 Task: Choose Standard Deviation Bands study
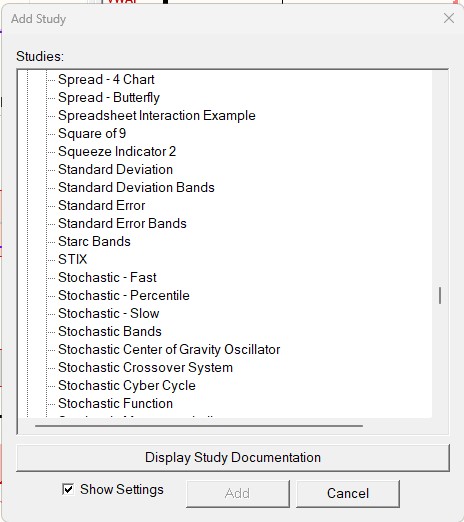tap(136, 187)
